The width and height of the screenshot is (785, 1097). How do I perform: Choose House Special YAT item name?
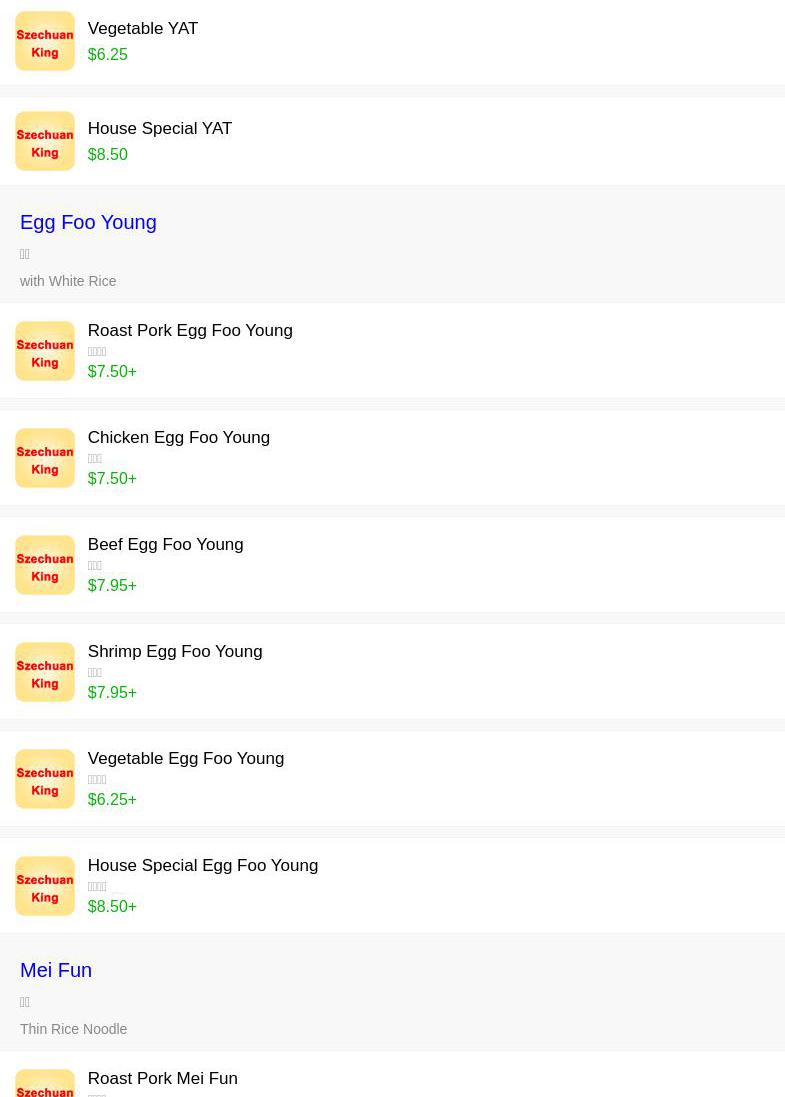(x=160, y=129)
